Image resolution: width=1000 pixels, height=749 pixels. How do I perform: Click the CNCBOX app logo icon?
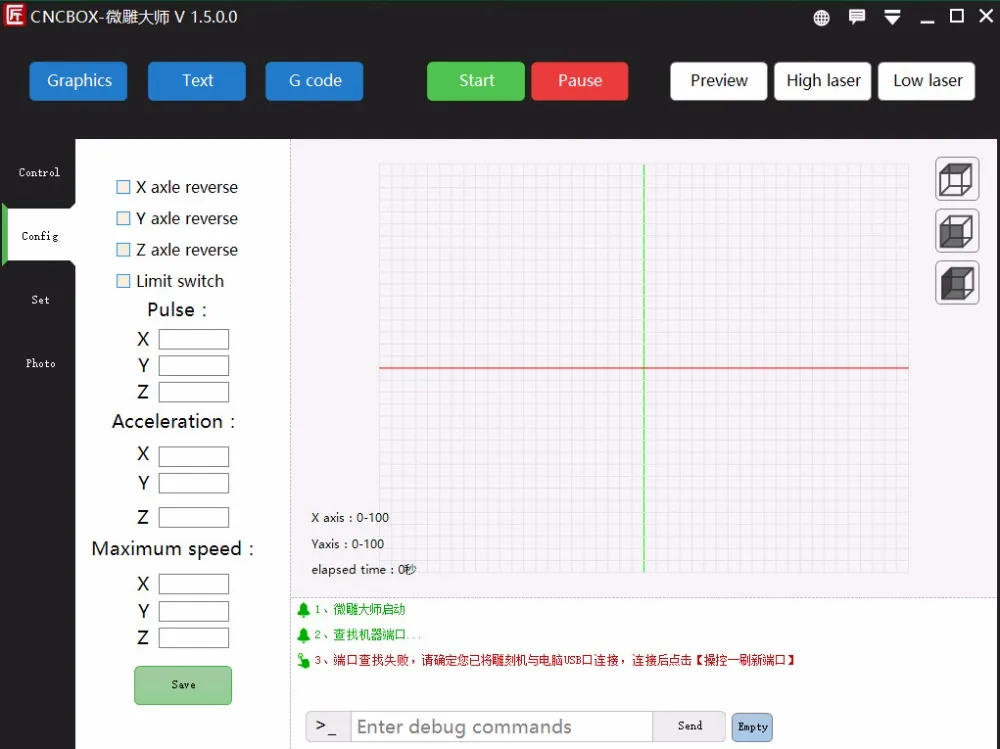14,15
